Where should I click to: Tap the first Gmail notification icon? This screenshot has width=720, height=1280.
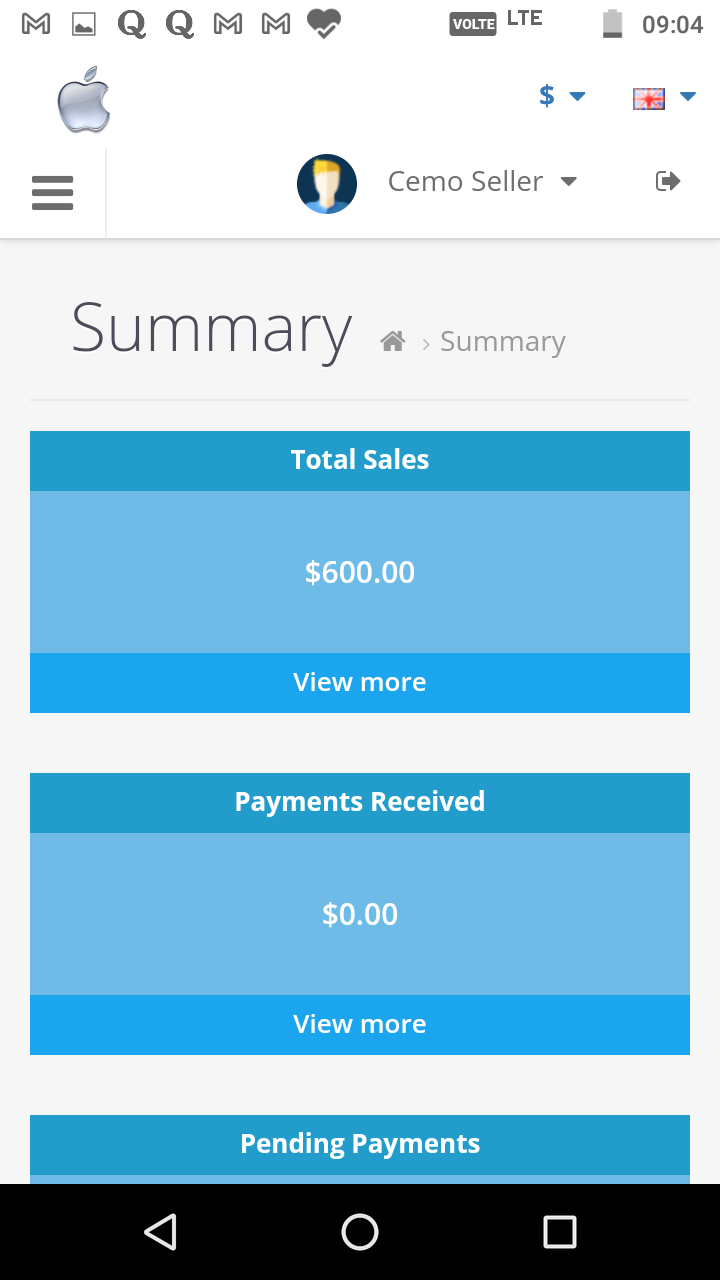(36, 24)
